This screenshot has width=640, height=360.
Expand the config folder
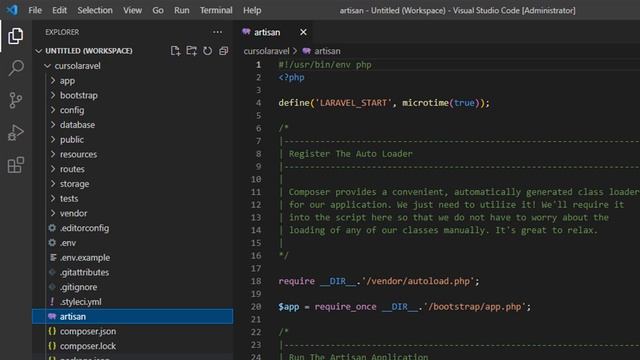(53, 110)
